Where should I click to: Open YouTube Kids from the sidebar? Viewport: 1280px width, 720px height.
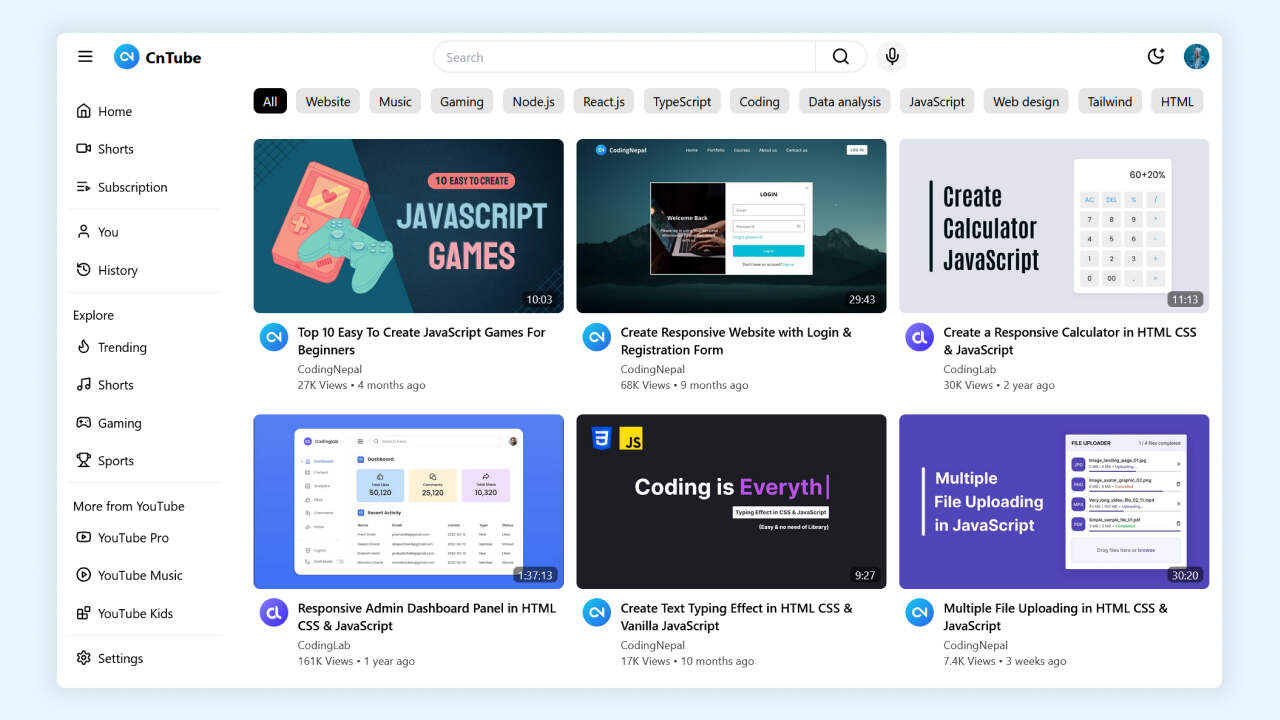point(135,613)
